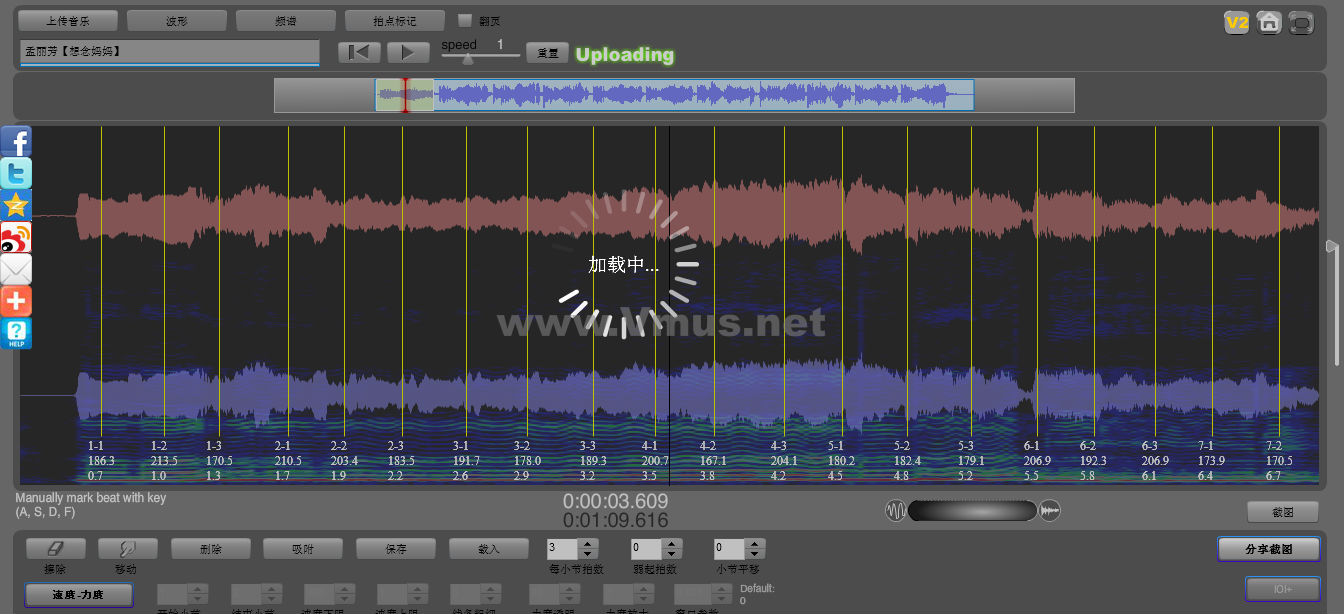This screenshot has height=614, width=1344.
Task: Increase the 小节平移 bar shift value
Action: 755,544
